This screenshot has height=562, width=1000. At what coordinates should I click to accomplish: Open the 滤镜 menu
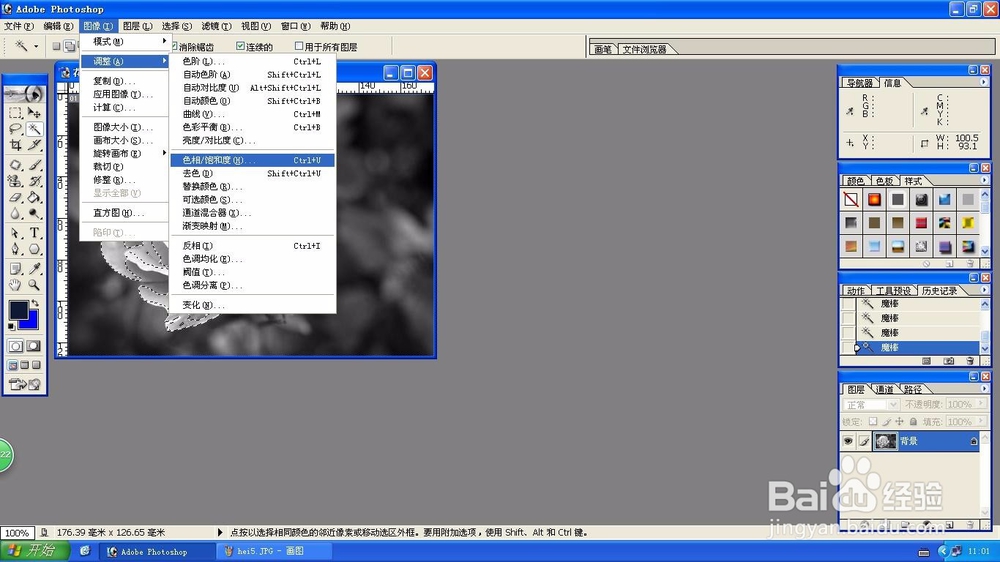click(x=216, y=26)
